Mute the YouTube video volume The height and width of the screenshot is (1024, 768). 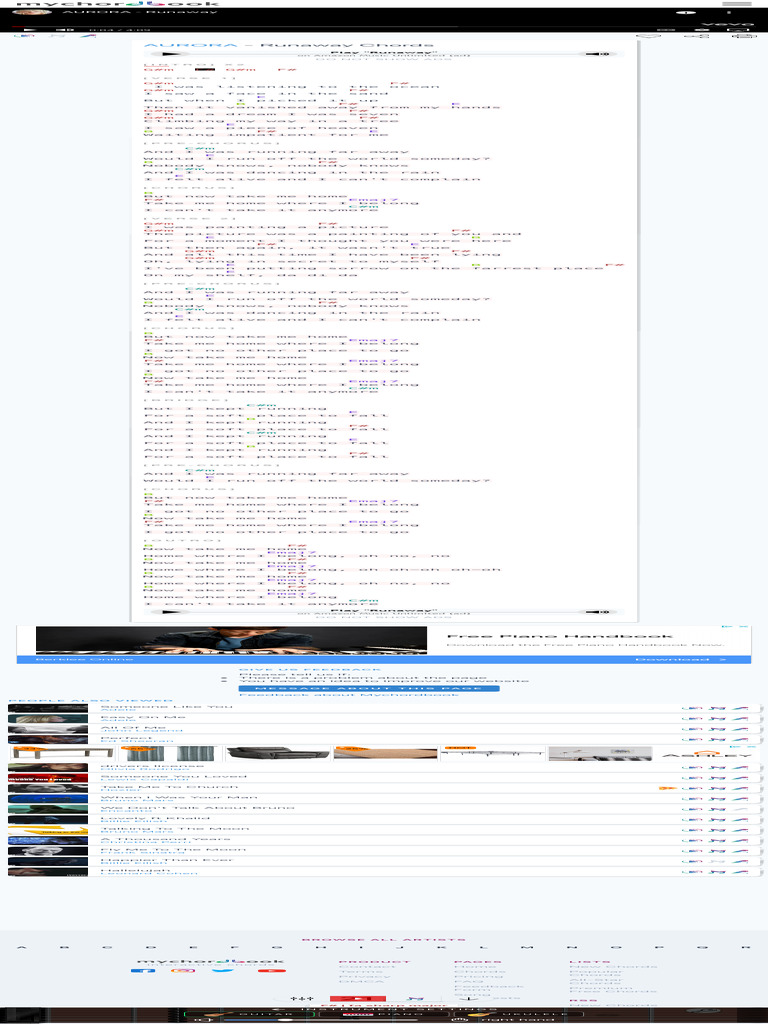click(x=63, y=29)
